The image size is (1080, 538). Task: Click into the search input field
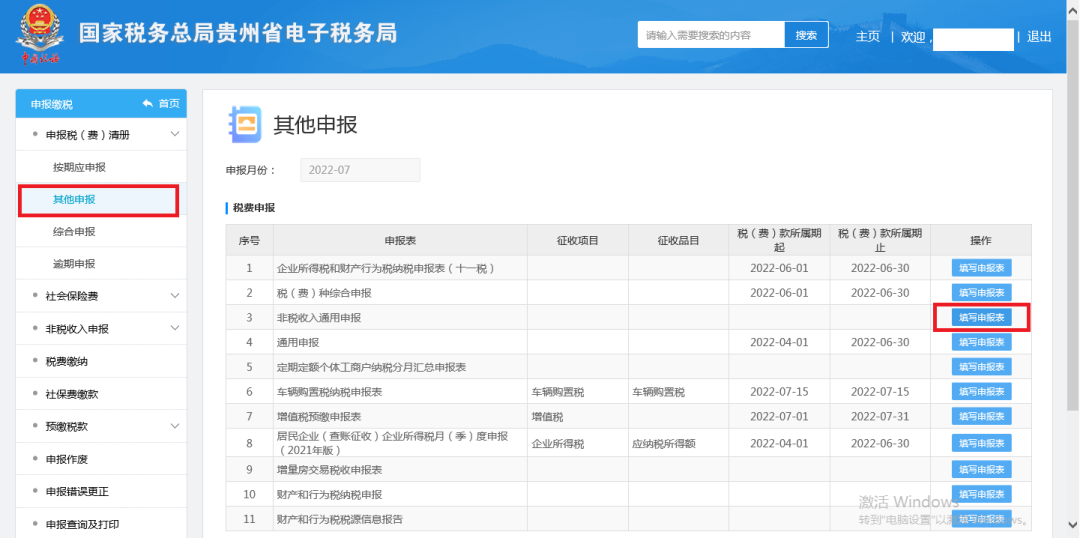click(711, 35)
